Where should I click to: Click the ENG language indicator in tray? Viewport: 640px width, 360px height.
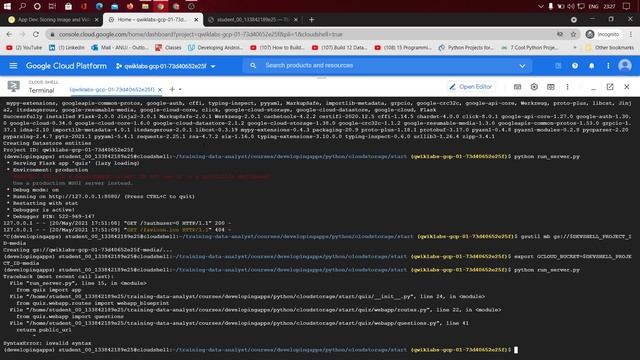[593, 7]
